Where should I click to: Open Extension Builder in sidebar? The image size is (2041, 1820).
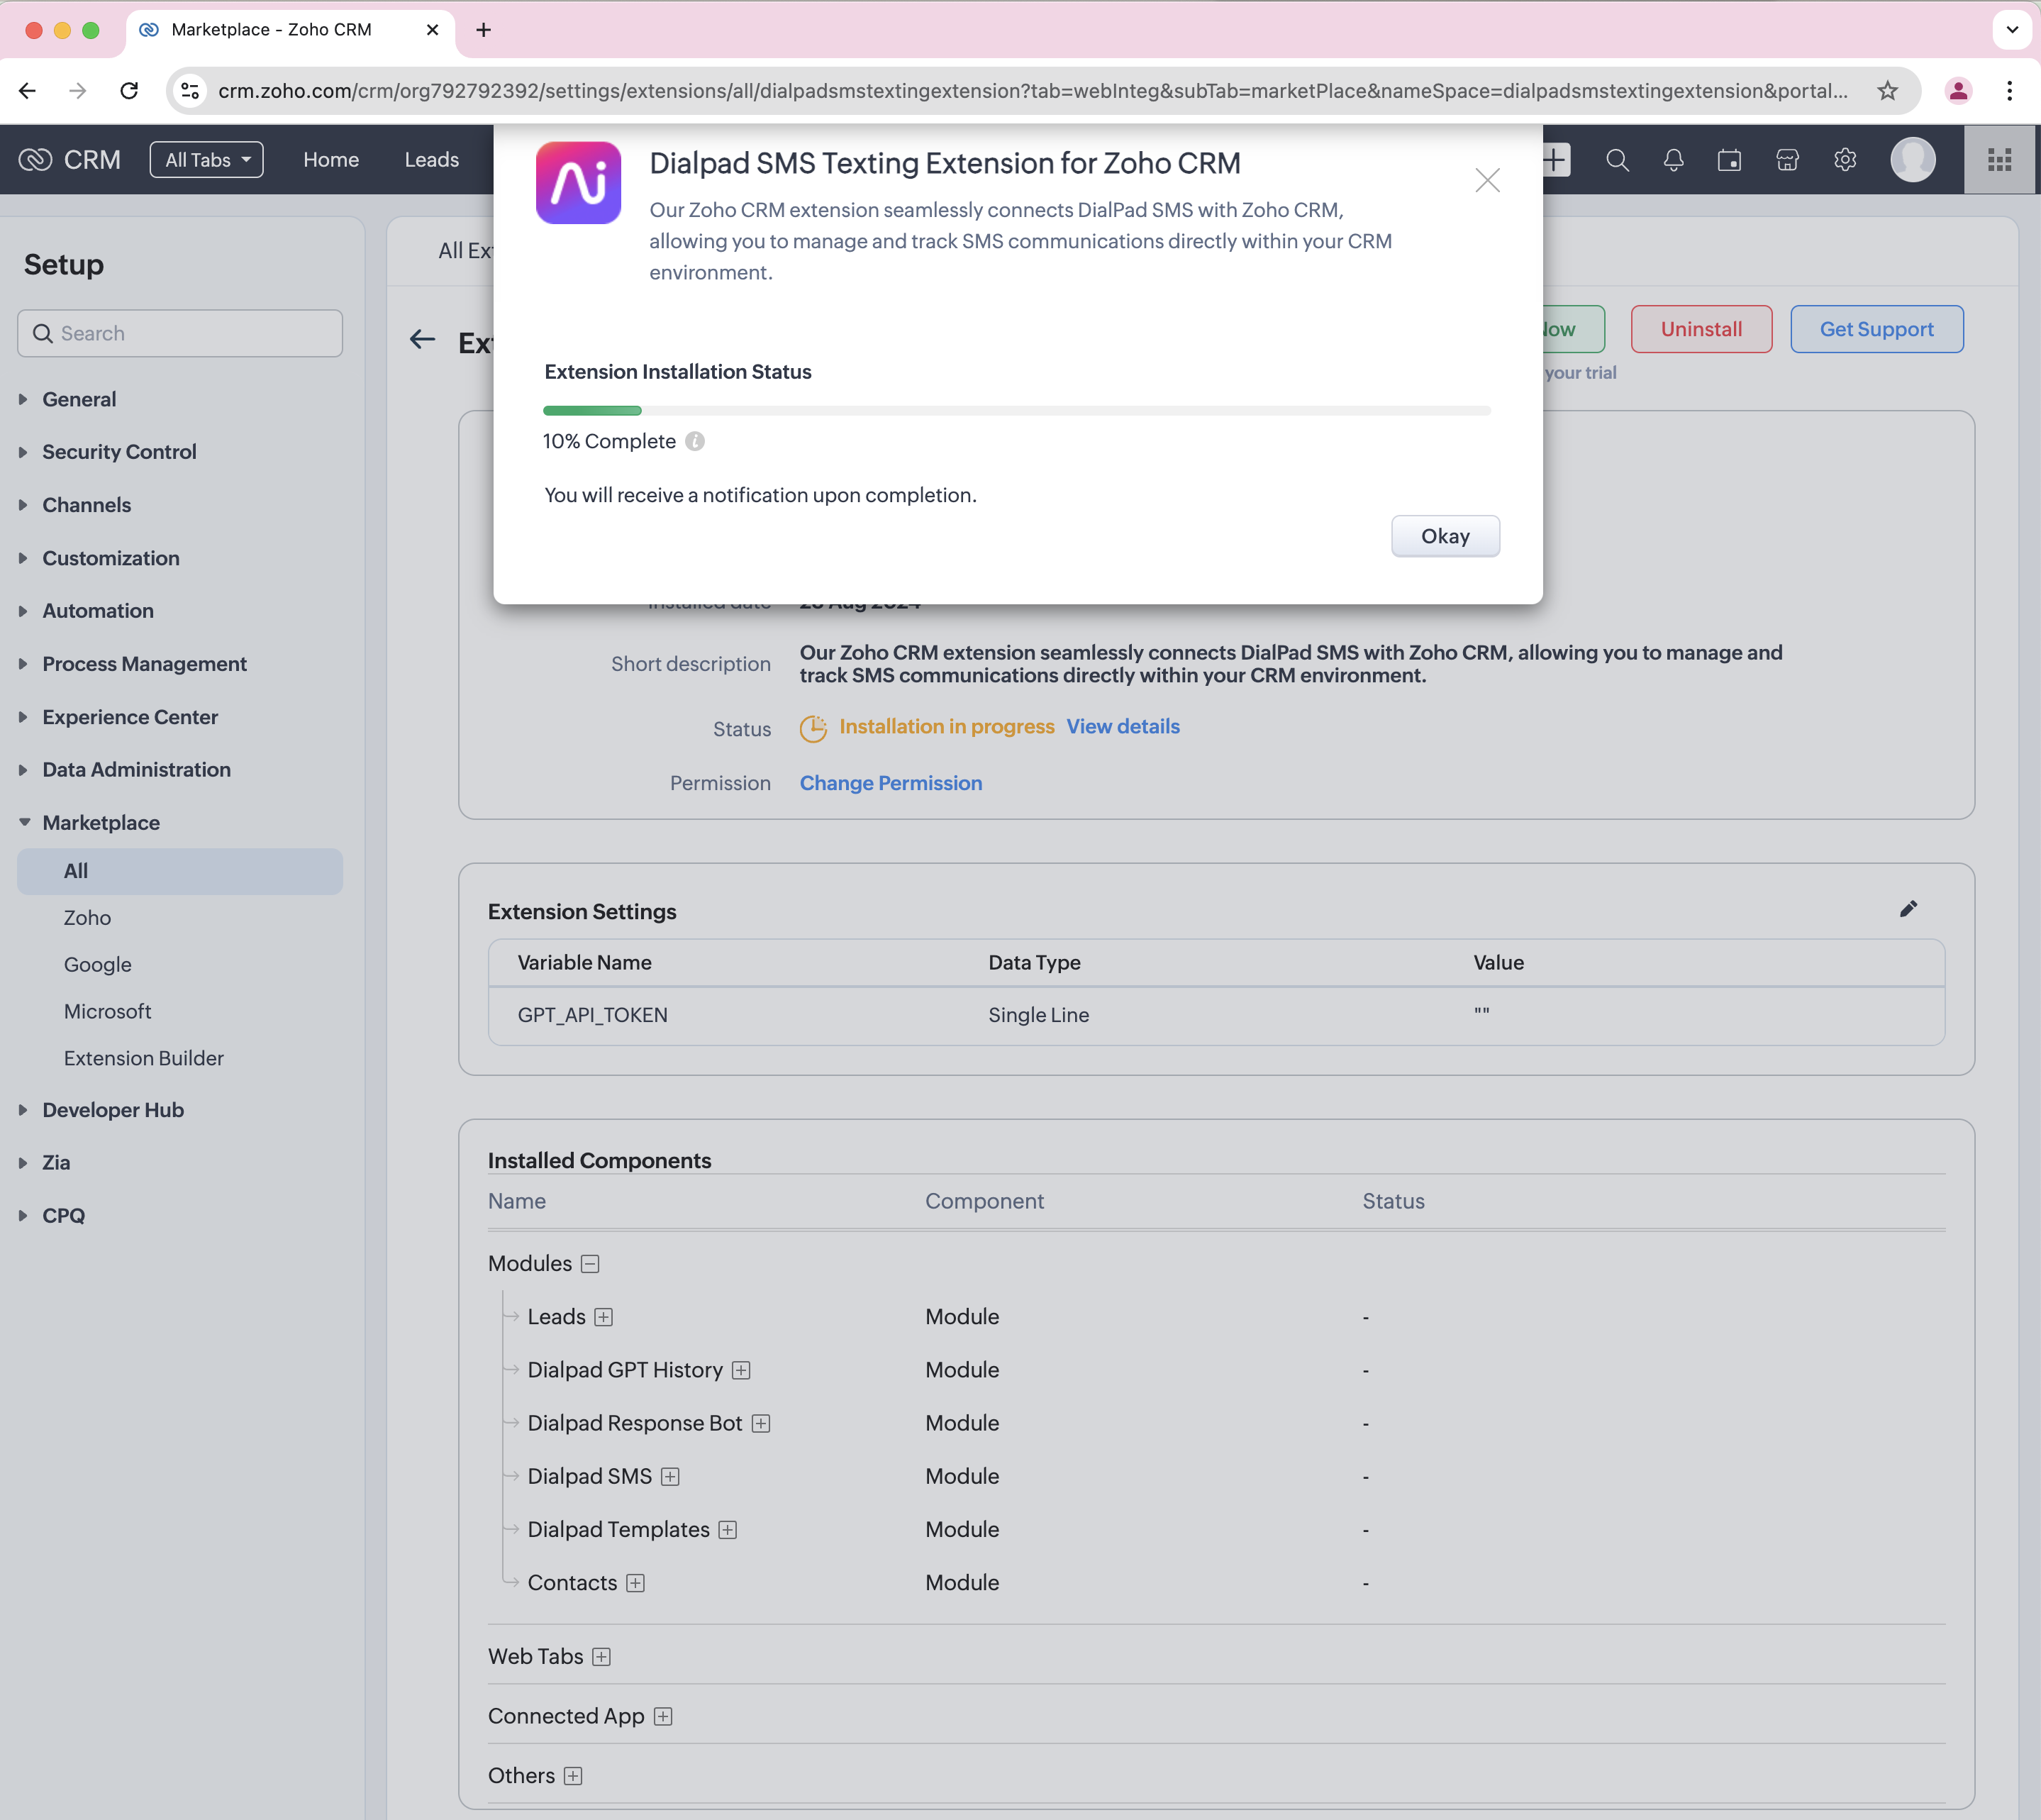point(143,1058)
